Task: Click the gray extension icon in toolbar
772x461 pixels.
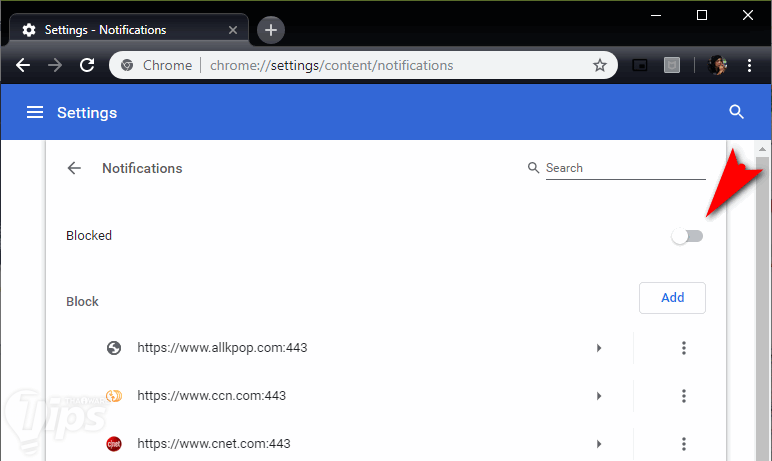Action: [672, 65]
